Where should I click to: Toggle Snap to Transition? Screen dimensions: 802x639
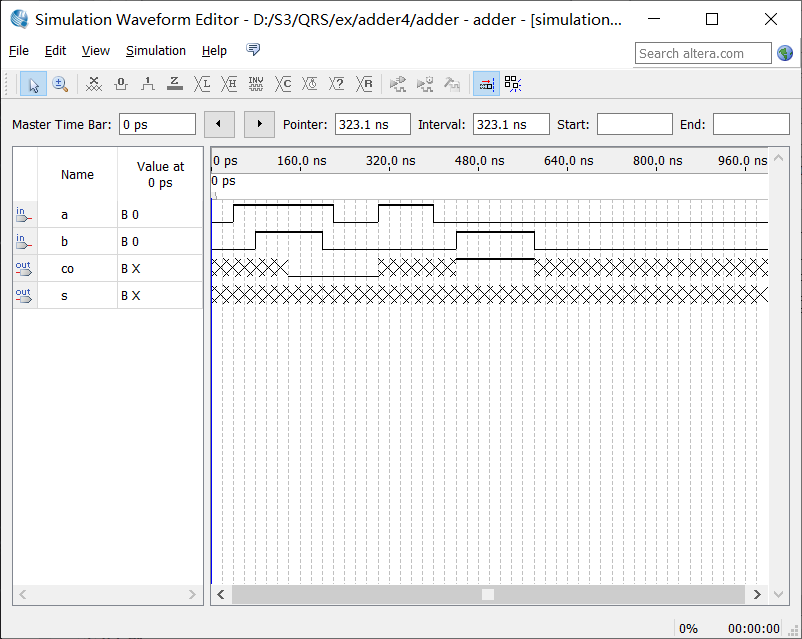pos(513,84)
